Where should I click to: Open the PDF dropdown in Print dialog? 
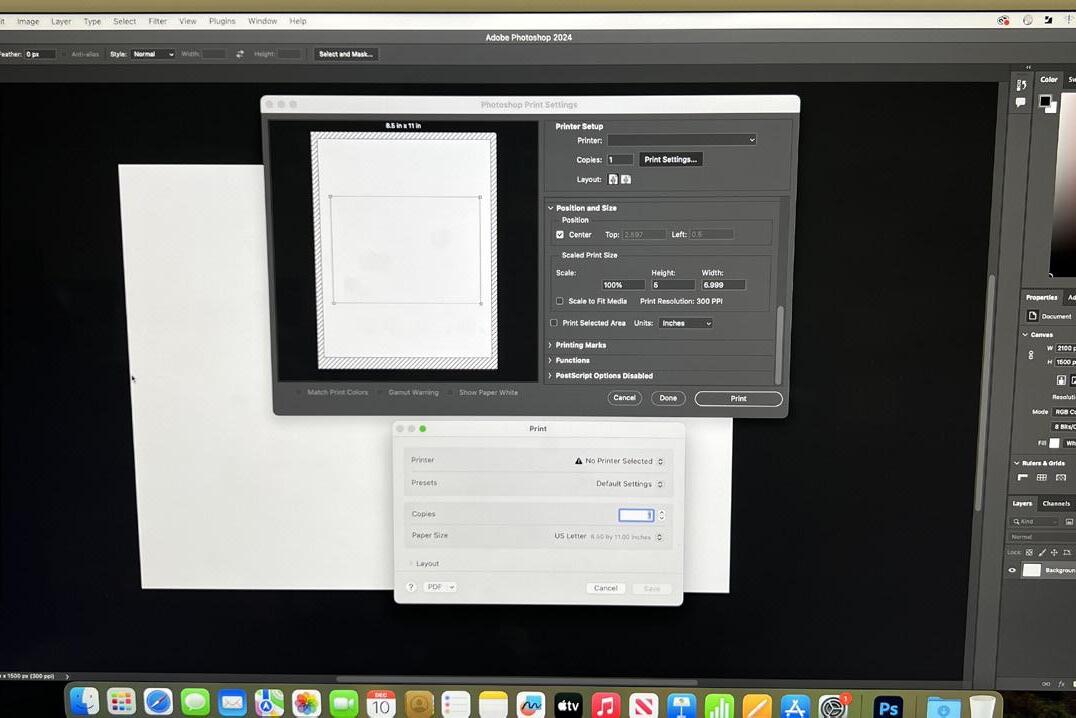(x=440, y=587)
